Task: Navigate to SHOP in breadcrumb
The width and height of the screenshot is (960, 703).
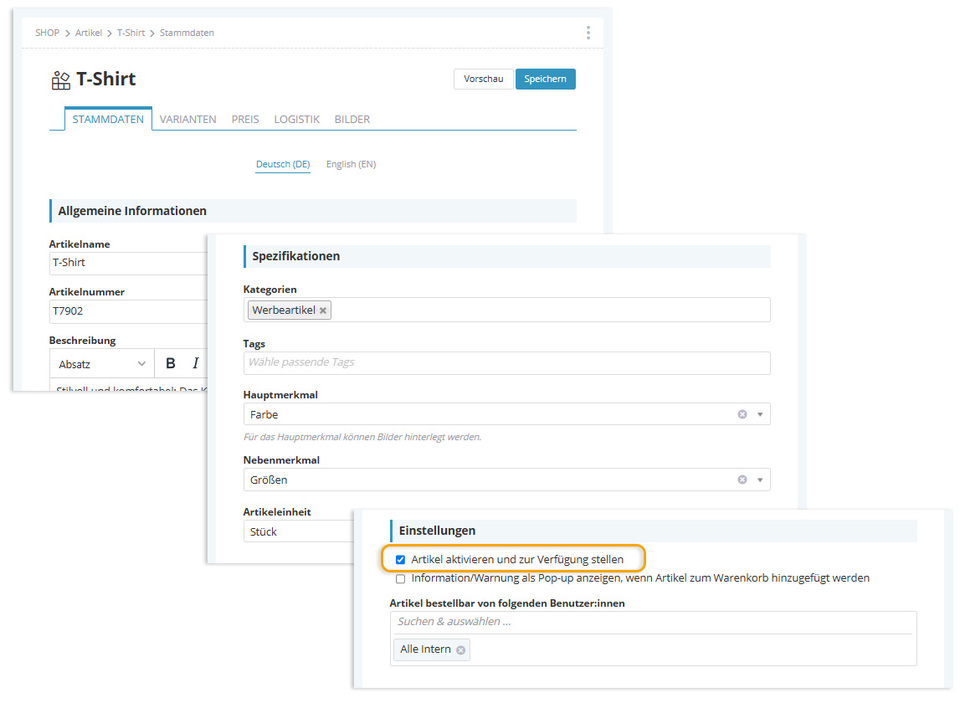Action: pyautogui.click(x=47, y=32)
